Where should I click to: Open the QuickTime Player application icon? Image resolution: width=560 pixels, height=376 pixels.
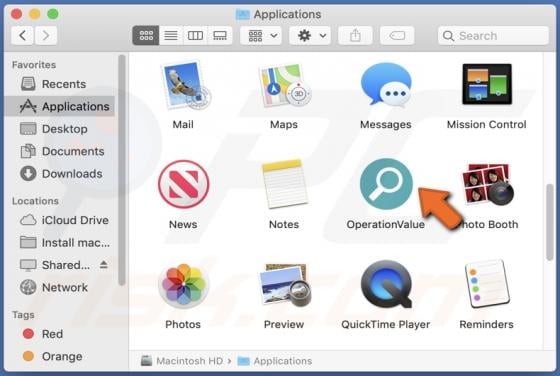click(386, 284)
